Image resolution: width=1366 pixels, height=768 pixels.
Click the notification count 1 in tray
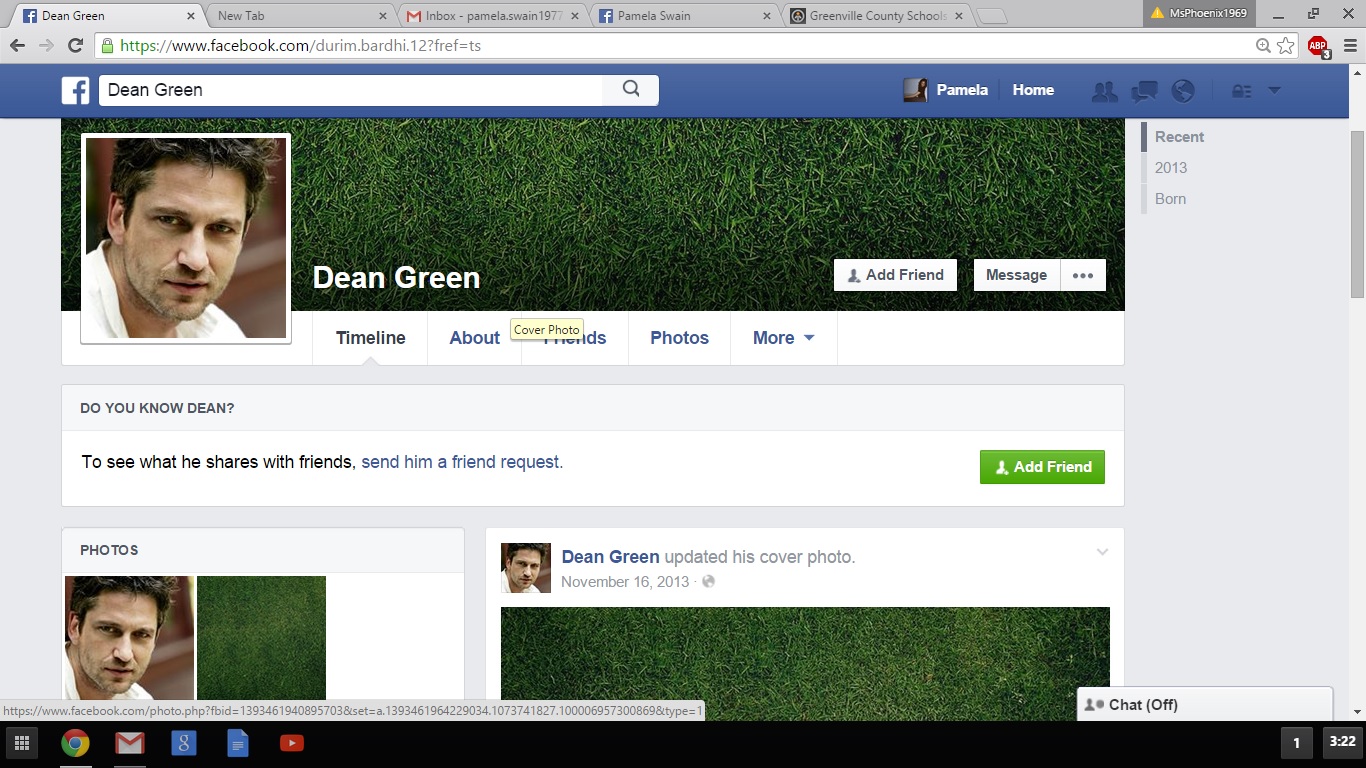(1297, 743)
